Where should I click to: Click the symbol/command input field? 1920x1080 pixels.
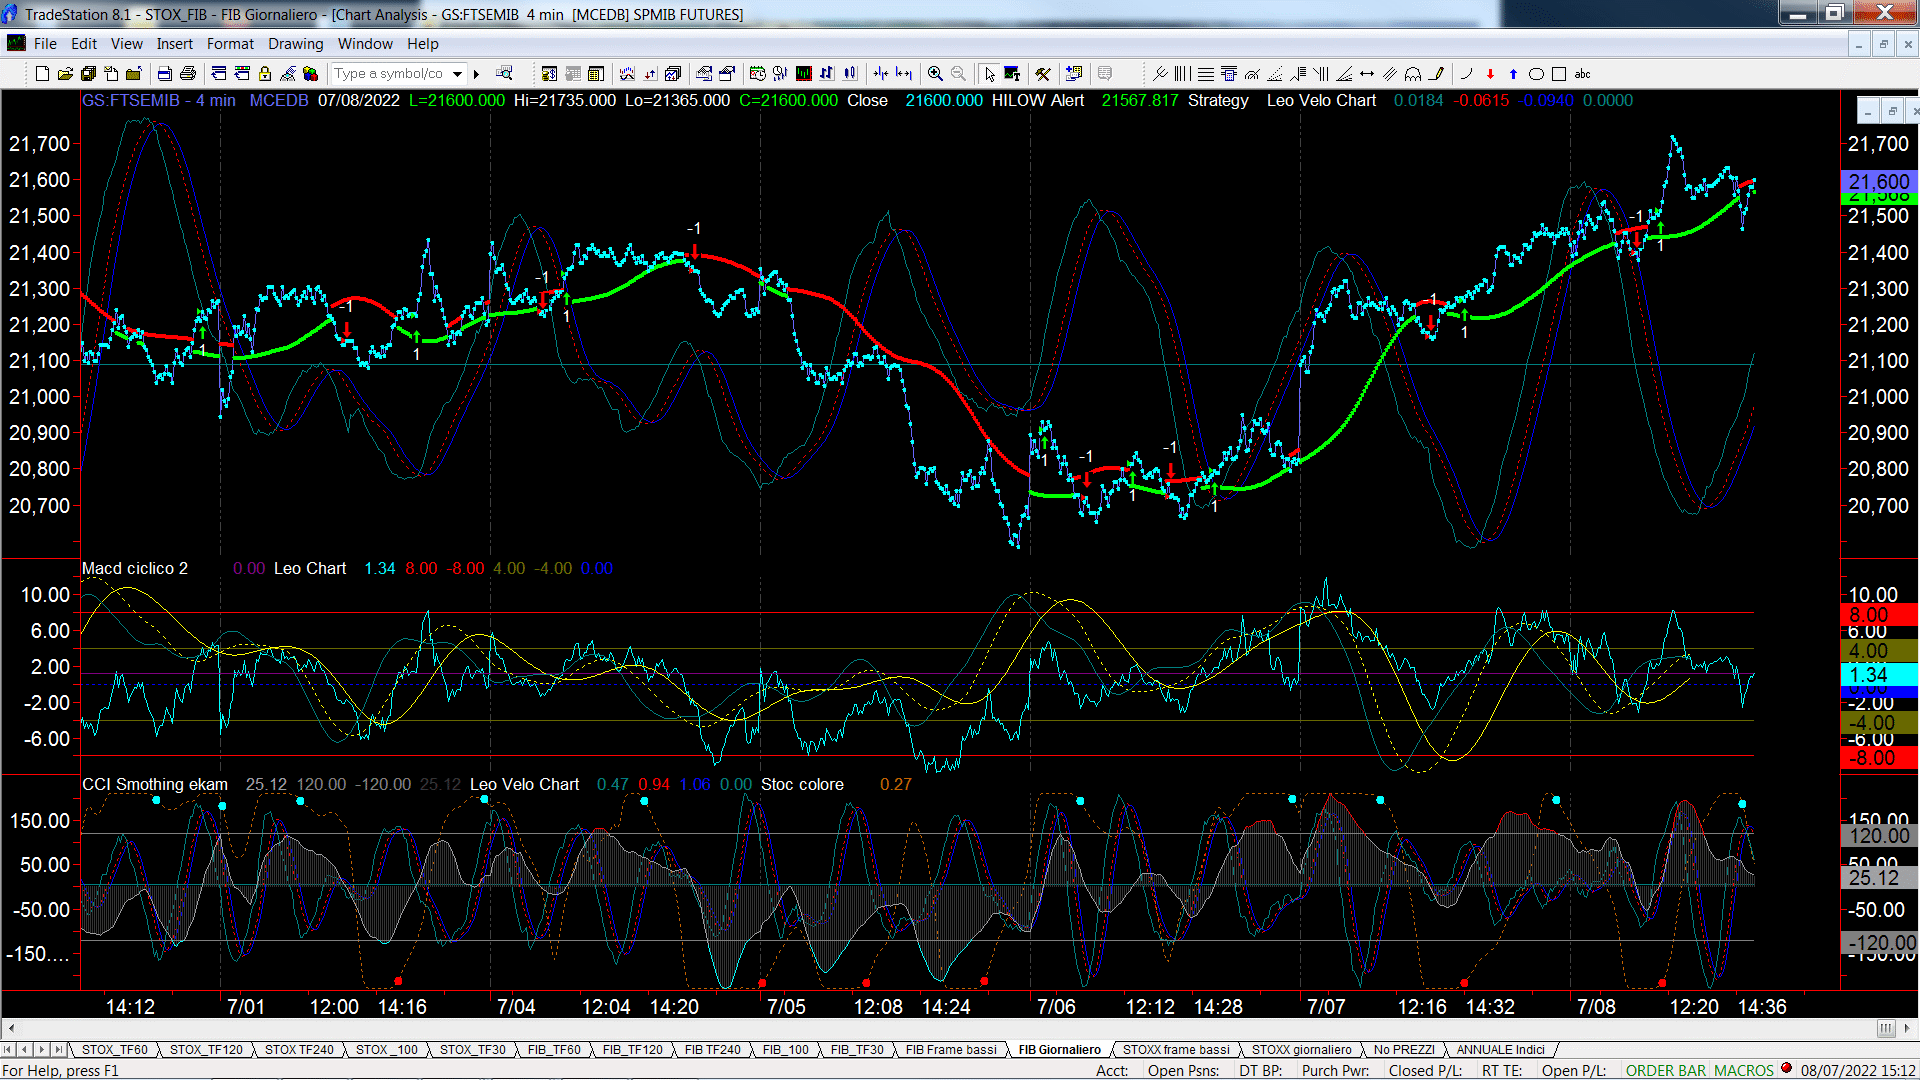tap(389, 74)
